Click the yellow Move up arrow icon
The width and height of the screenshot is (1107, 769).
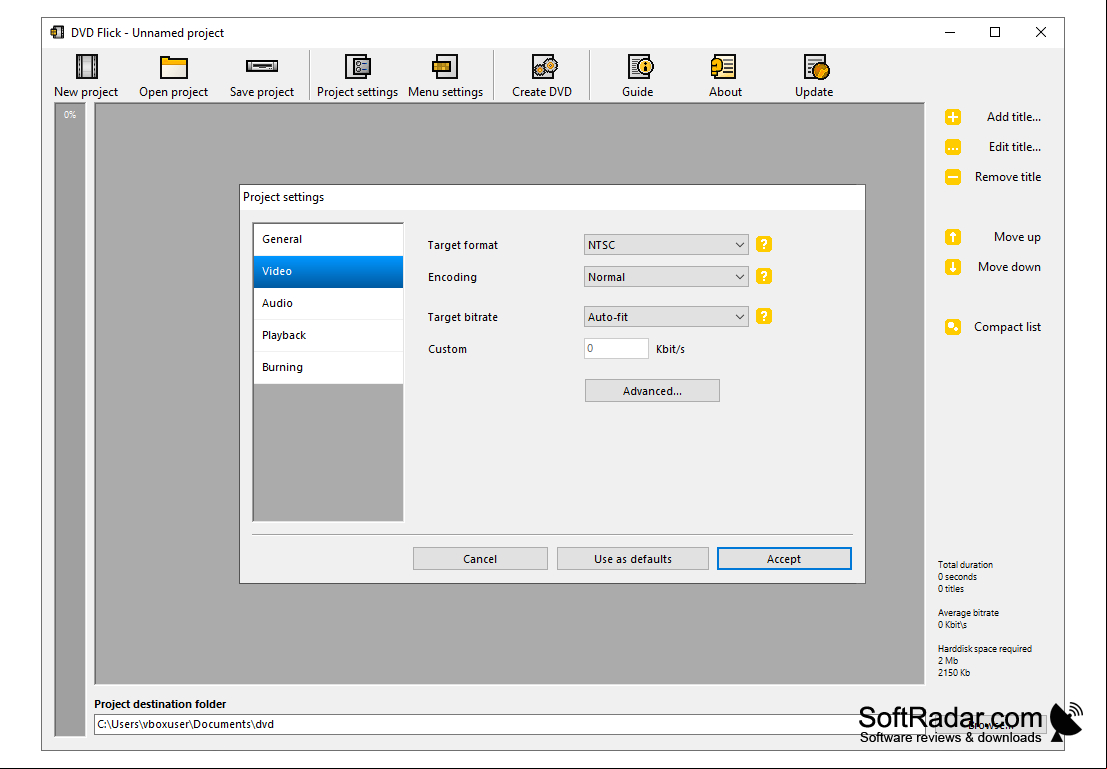tap(953, 237)
